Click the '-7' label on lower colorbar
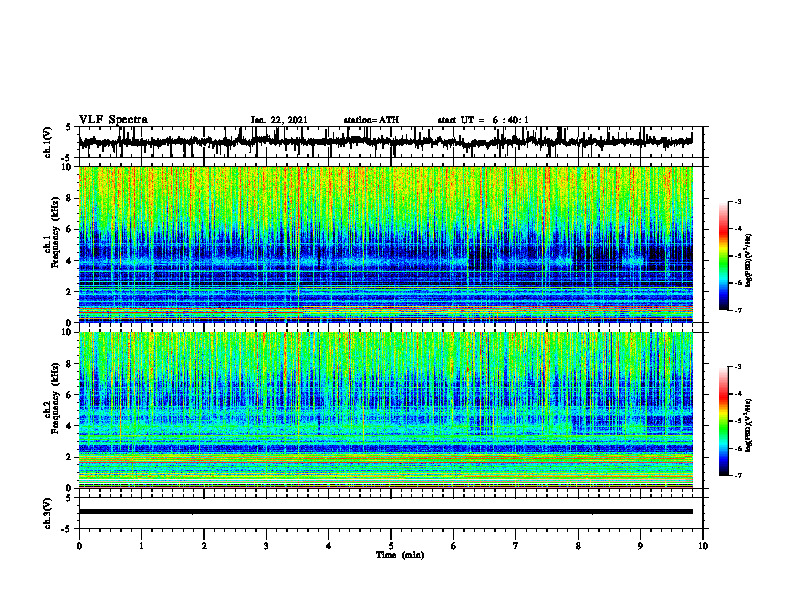The image size is (792, 612). click(x=737, y=476)
